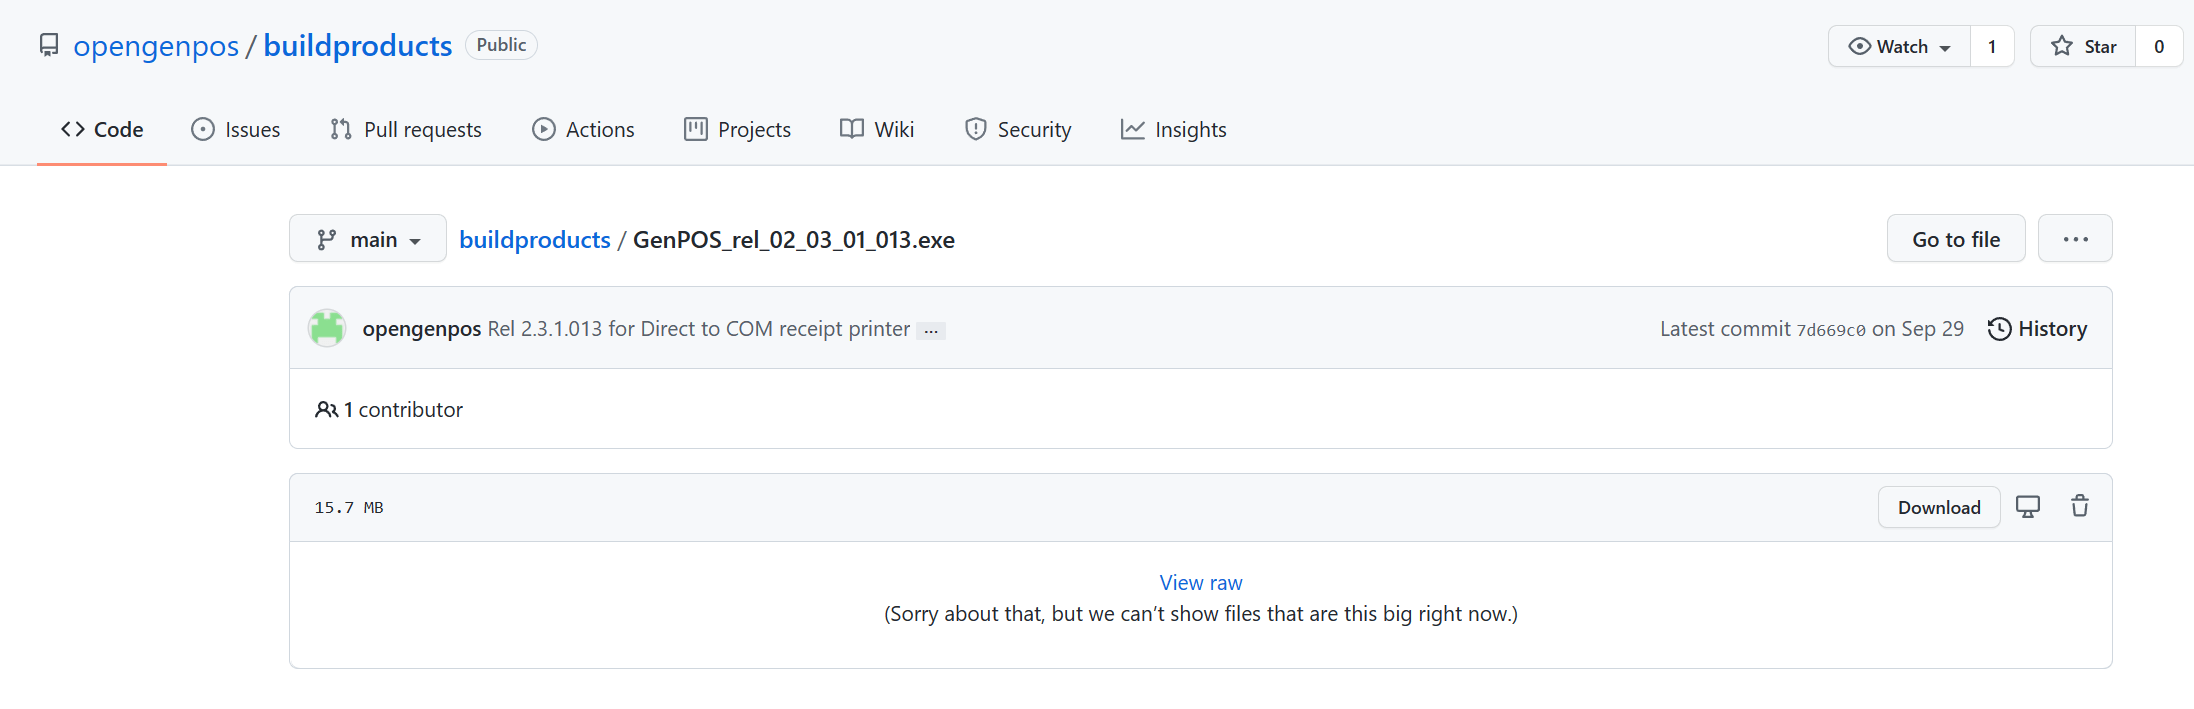2194x709 pixels.
Task: Open the Rel 2.3.1.013 commit message link
Action: [x=699, y=329]
